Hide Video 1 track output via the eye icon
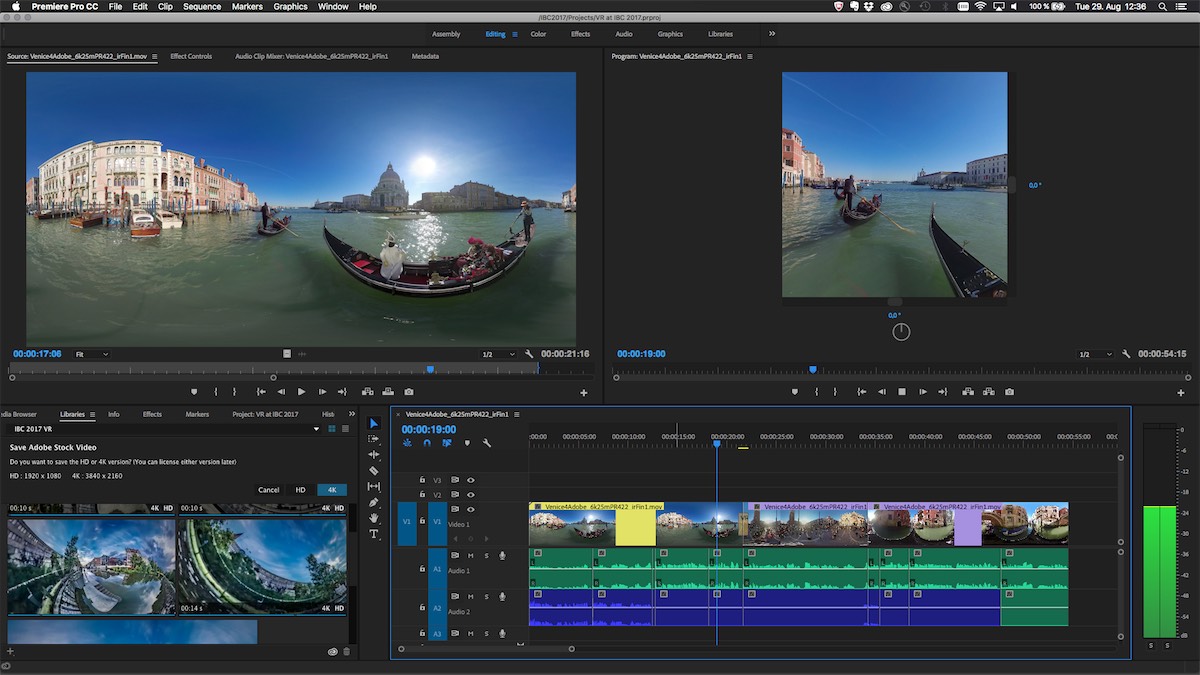Image resolution: width=1200 pixels, height=675 pixels. pos(471,509)
